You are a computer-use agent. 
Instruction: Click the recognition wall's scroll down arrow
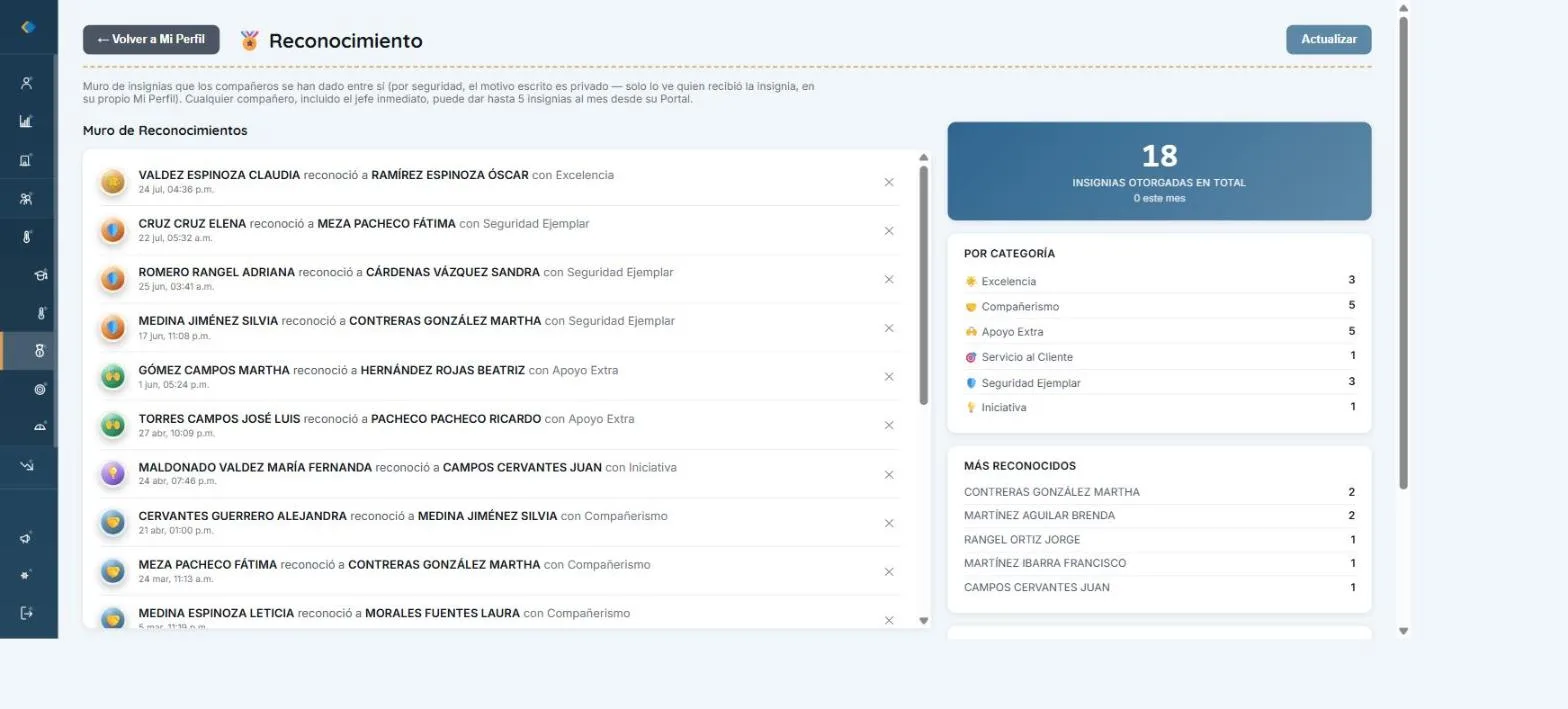click(924, 621)
